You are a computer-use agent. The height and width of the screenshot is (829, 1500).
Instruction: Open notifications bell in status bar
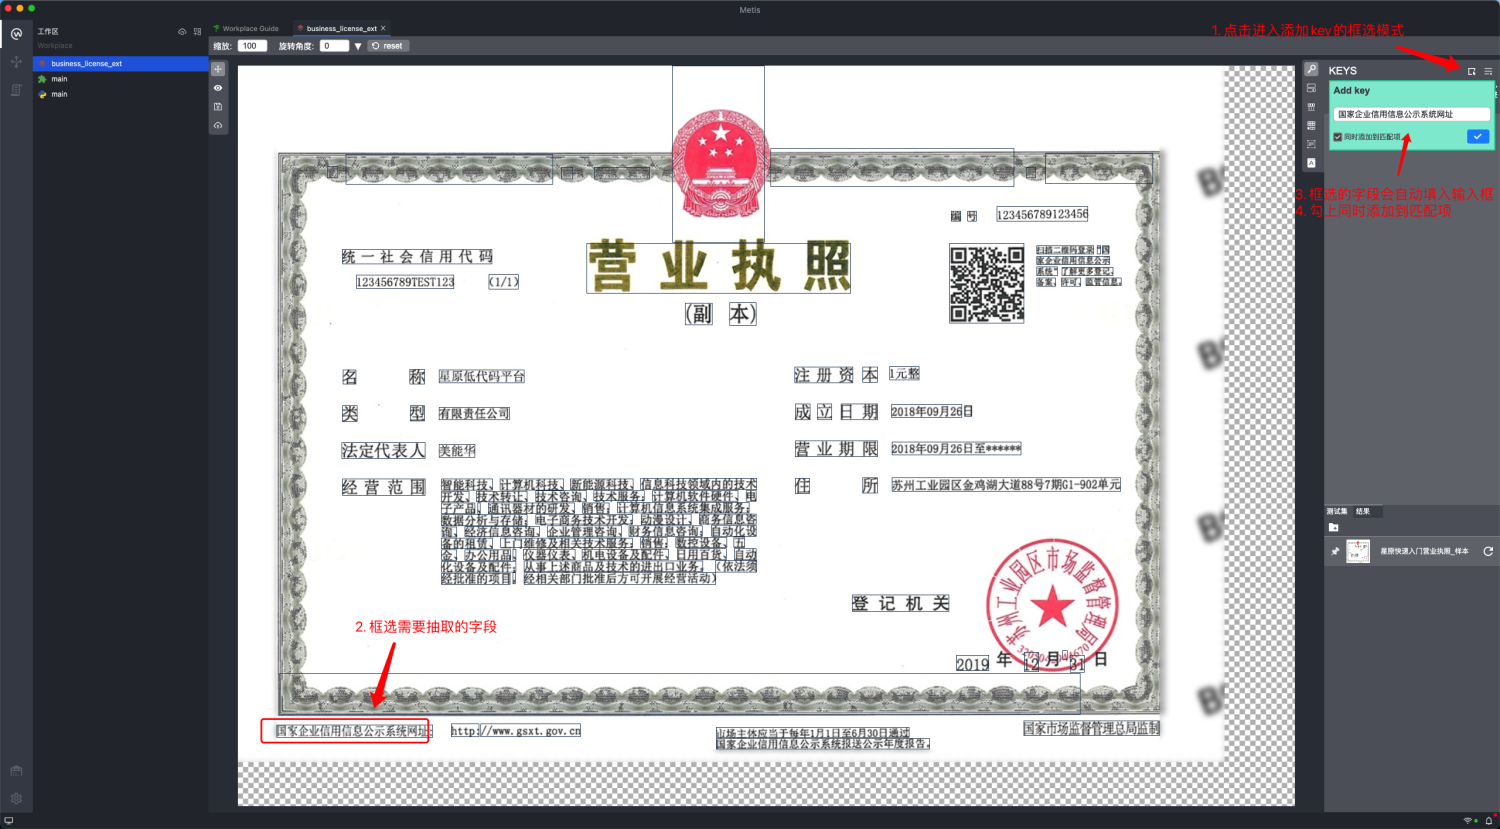point(1489,821)
